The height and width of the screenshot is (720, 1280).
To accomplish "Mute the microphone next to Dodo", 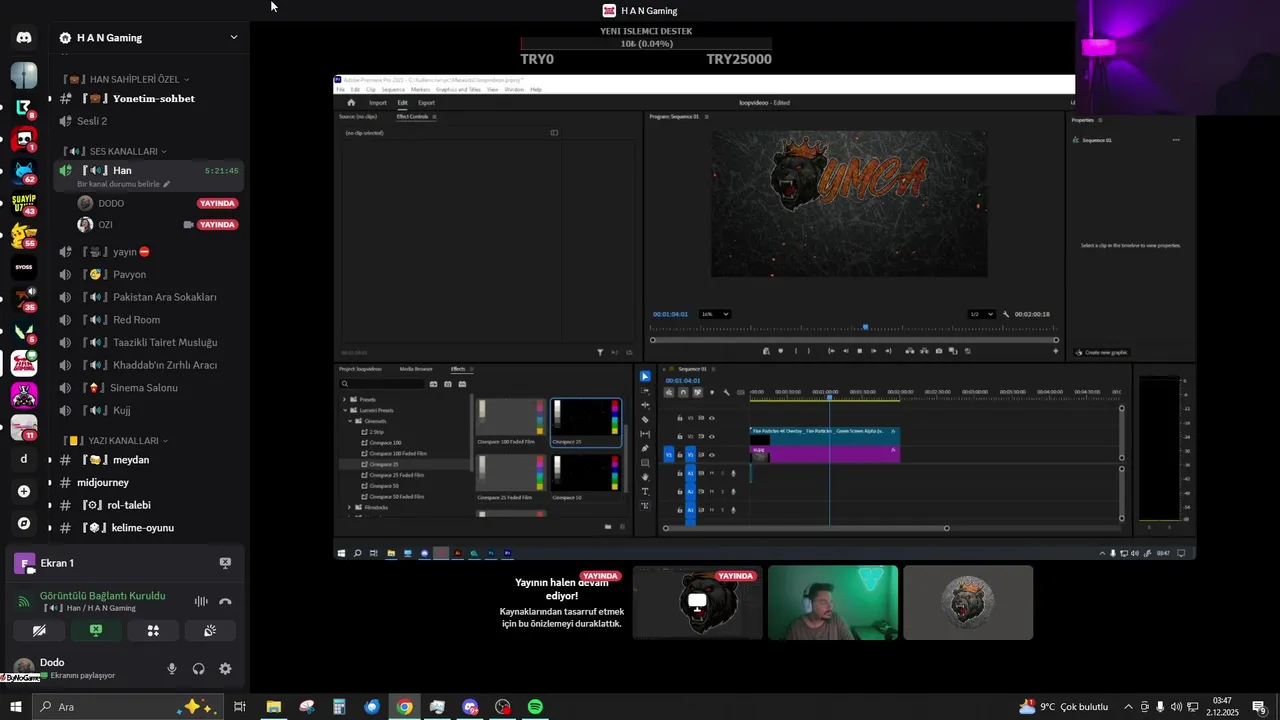I will pos(172,669).
